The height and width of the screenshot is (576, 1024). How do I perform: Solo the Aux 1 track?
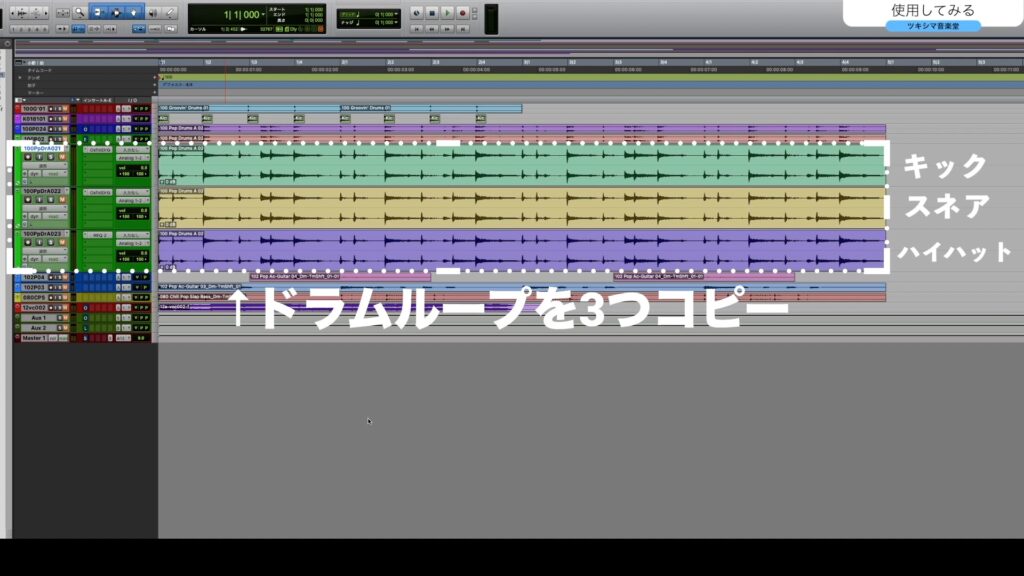pyautogui.click(x=59, y=317)
